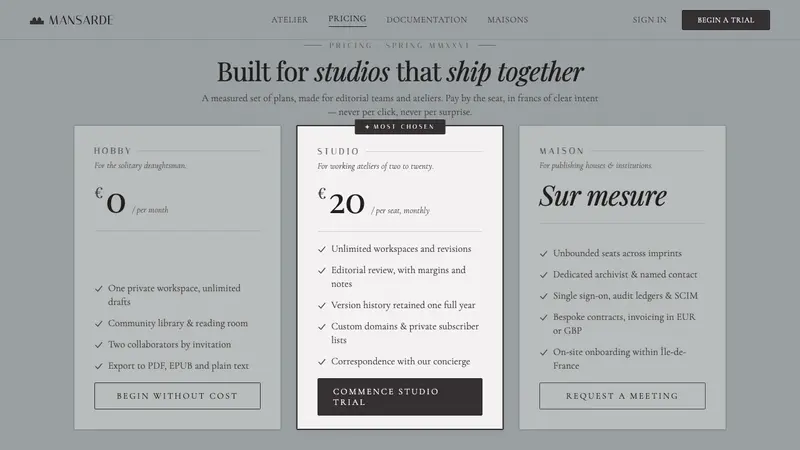
Task: Open the Atelier navigation item
Action: [x=289, y=20]
